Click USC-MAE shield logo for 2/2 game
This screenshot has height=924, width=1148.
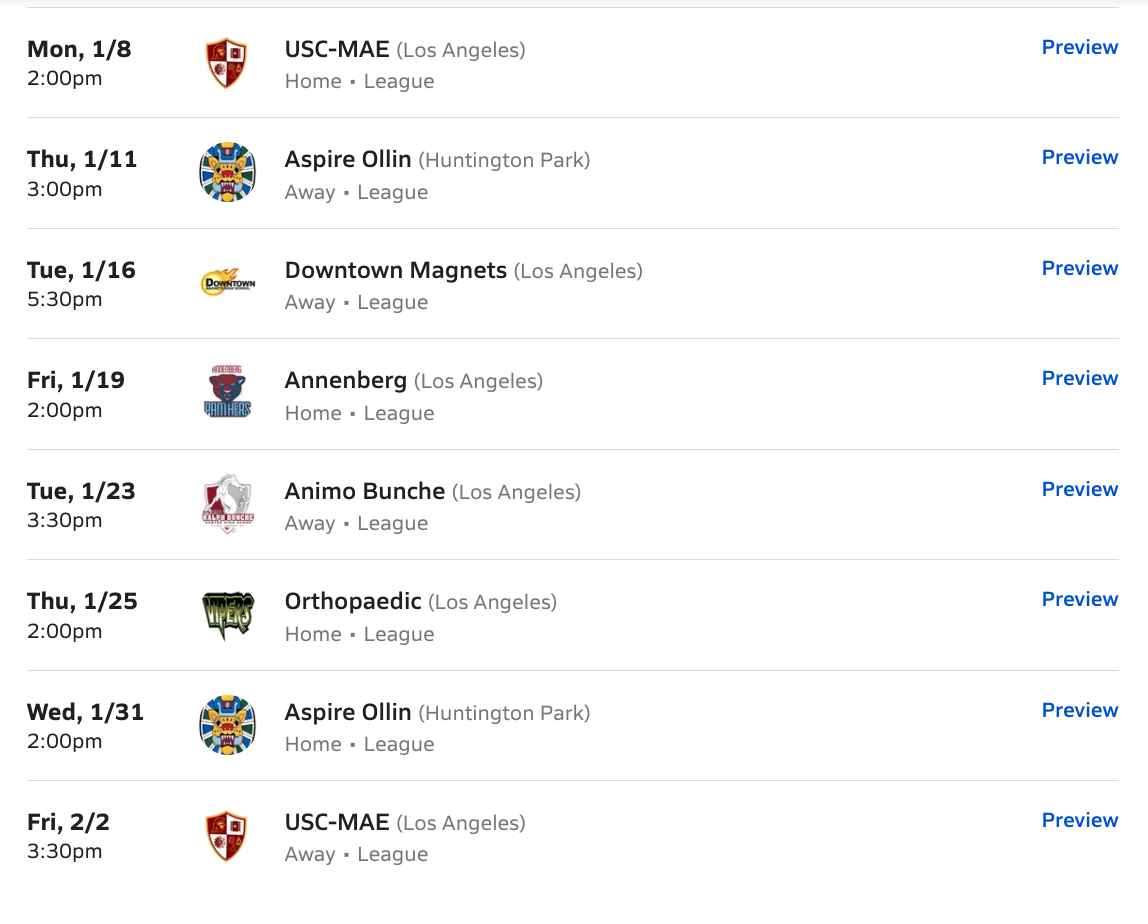[x=227, y=836]
